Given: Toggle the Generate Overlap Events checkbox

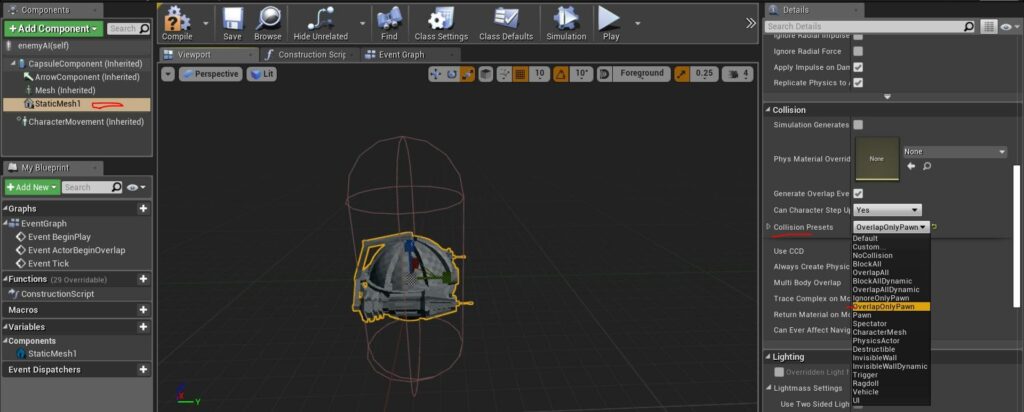Looking at the screenshot, I should pyautogui.click(x=858, y=193).
